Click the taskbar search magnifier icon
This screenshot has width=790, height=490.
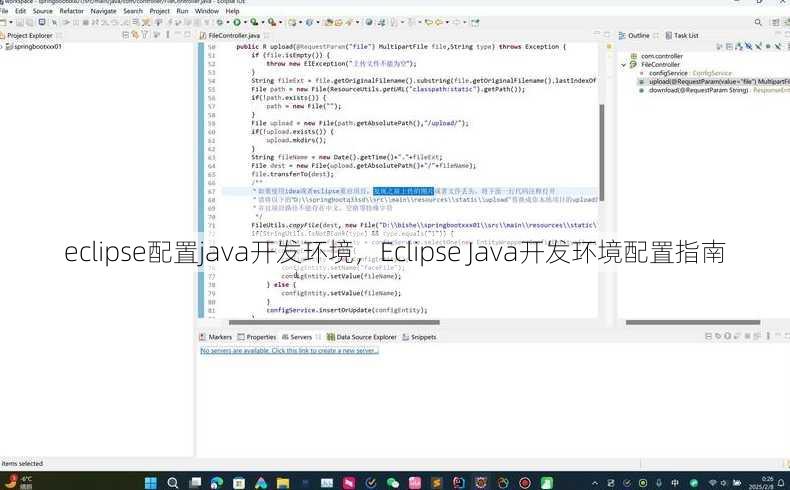tap(172, 483)
